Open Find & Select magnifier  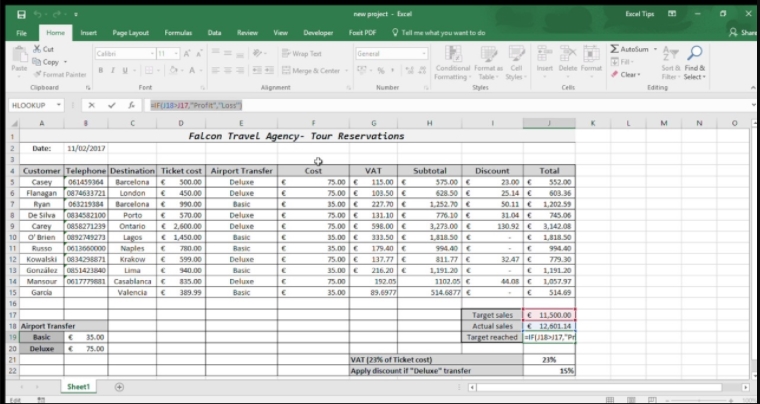click(694, 56)
